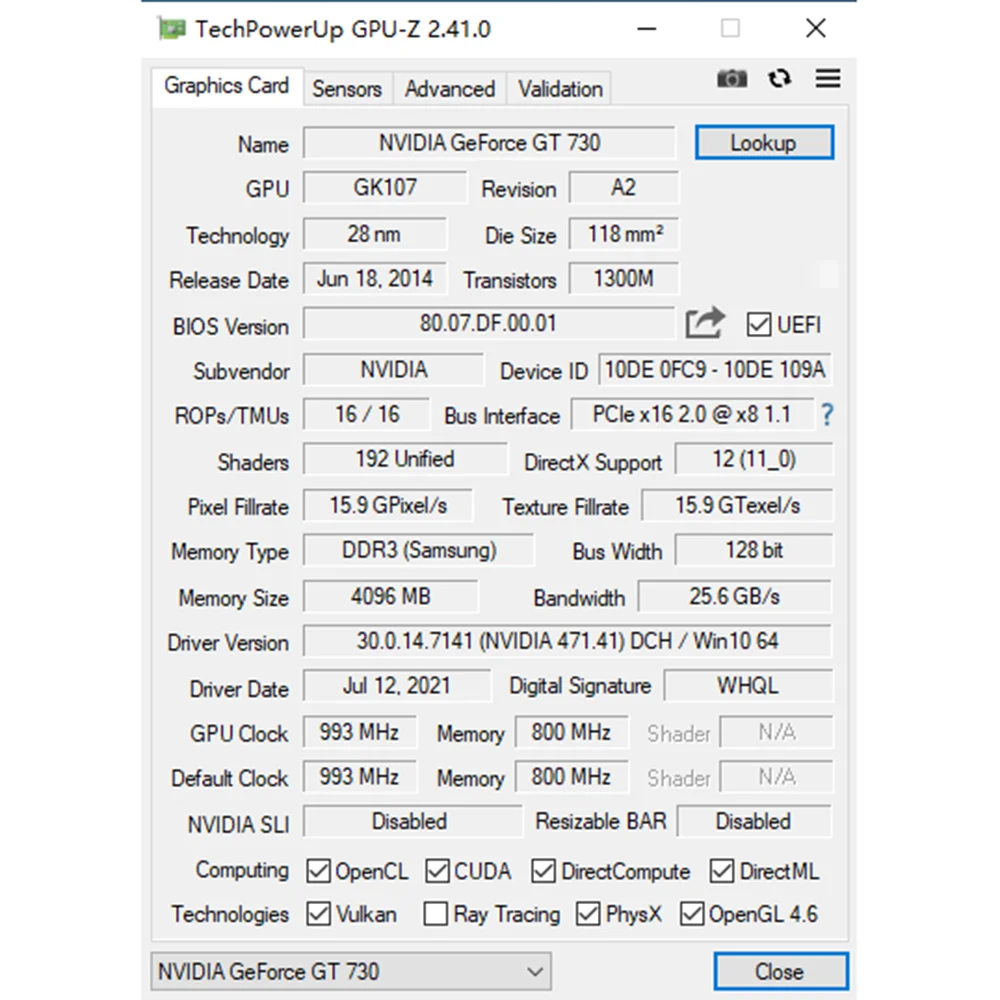This screenshot has width=1000, height=1000.
Task: Click the GPU Clock field 993 MHz
Action: tap(360, 732)
